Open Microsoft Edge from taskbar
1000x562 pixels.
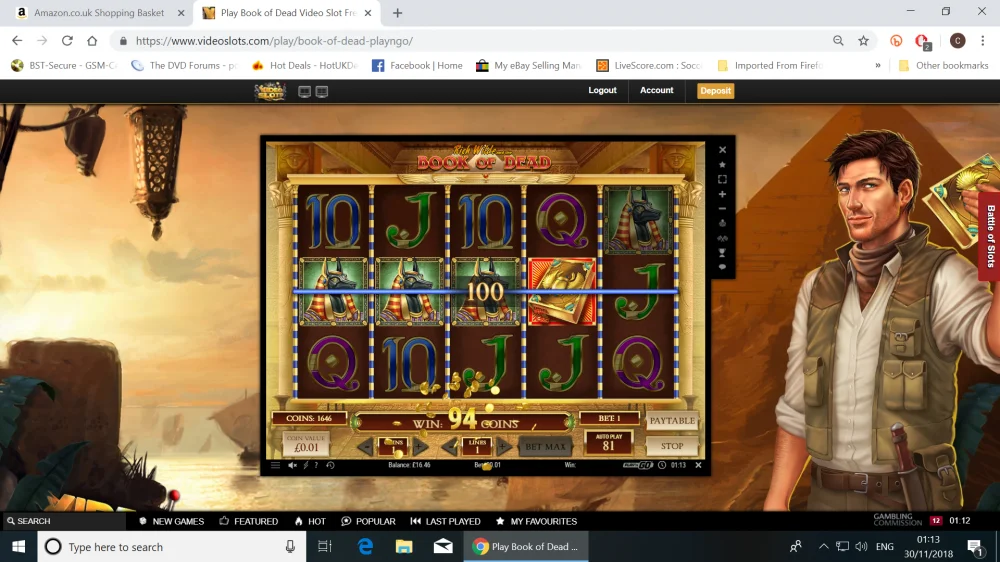coord(365,547)
